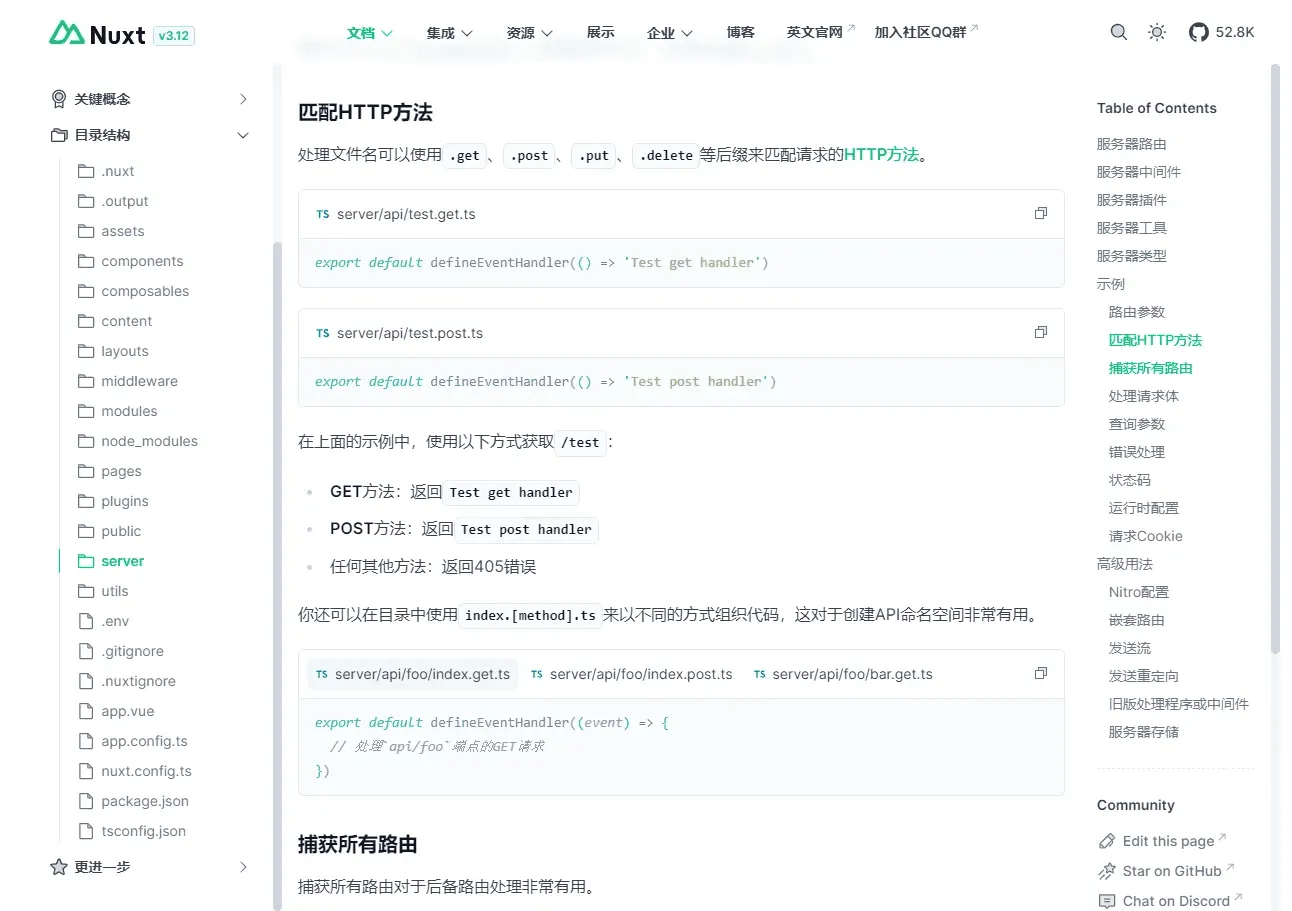Click the Nuxt logo in the header
The height and width of the screenshot is (911, 1292).
click(x=98, y=33)
